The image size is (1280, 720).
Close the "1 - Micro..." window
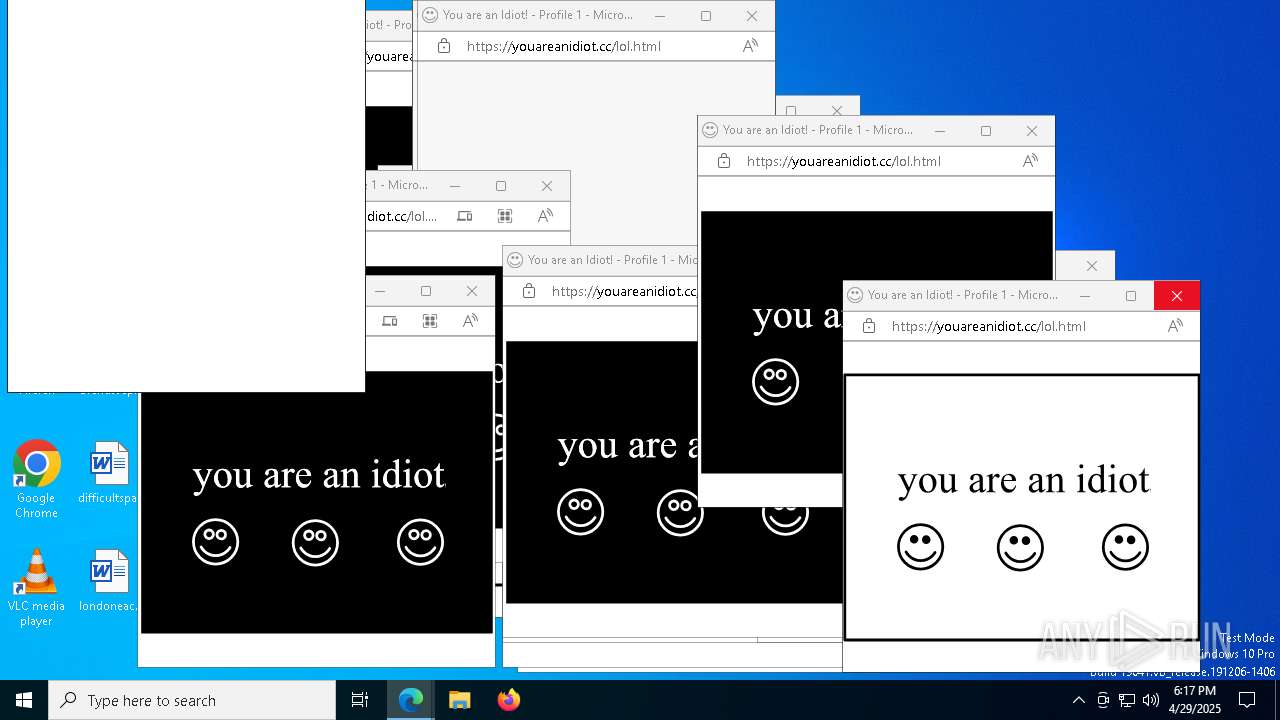point(546,185)
